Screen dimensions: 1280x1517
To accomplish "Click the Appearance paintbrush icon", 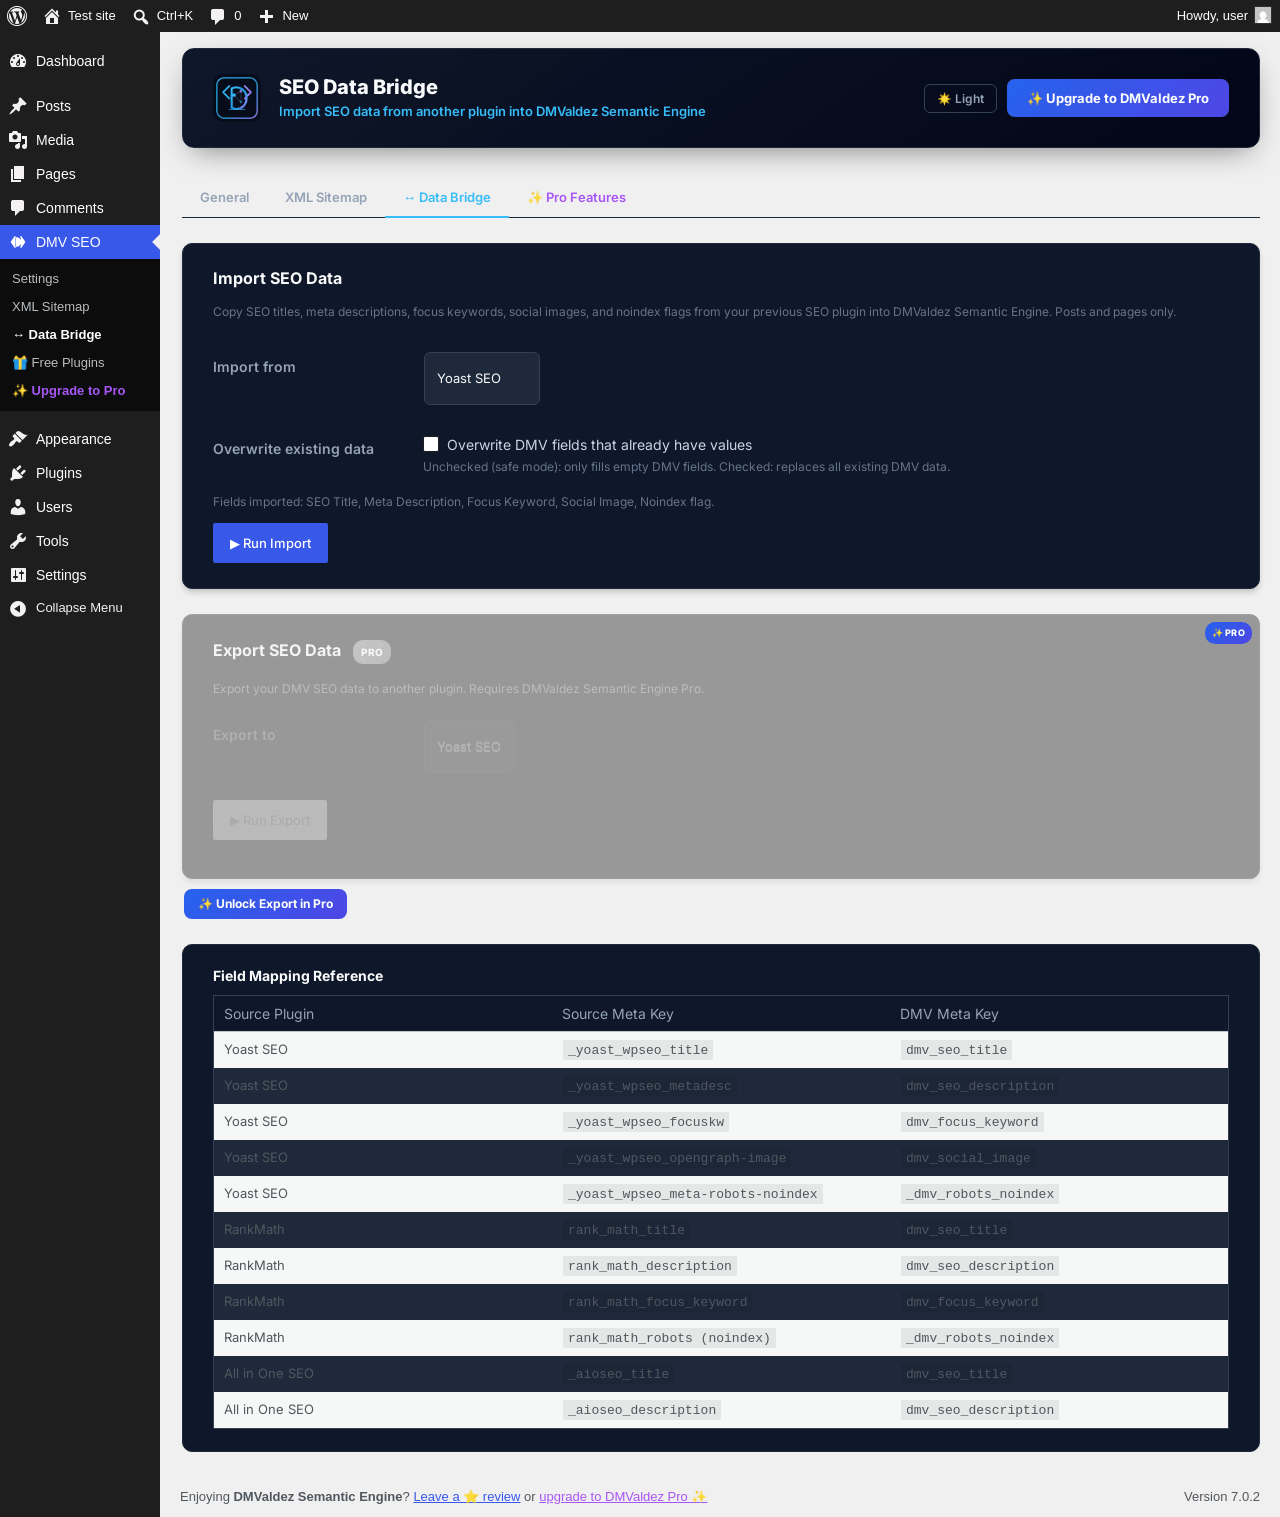I will tap(18, 439).
